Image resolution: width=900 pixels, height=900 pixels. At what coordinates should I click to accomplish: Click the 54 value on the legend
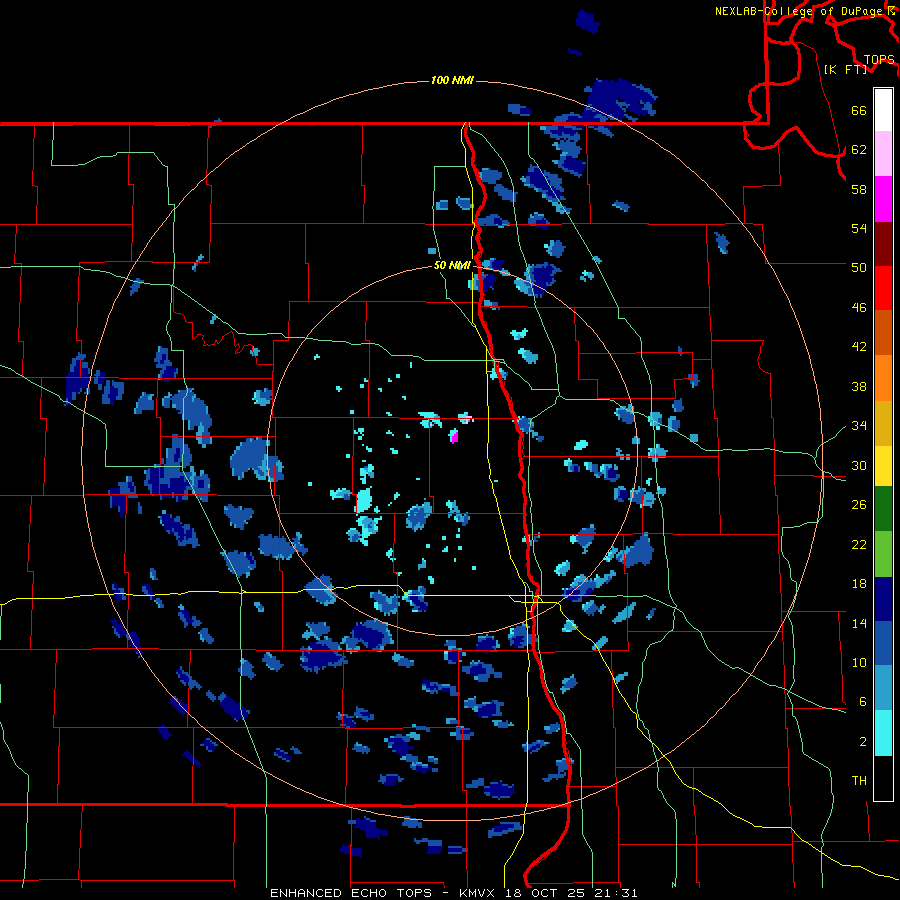coord(859,228)
